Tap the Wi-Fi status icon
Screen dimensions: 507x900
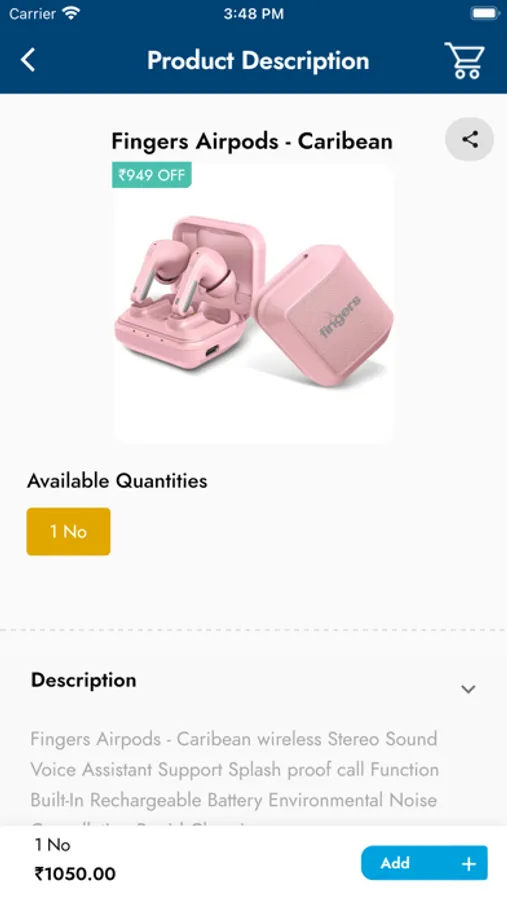71,13
